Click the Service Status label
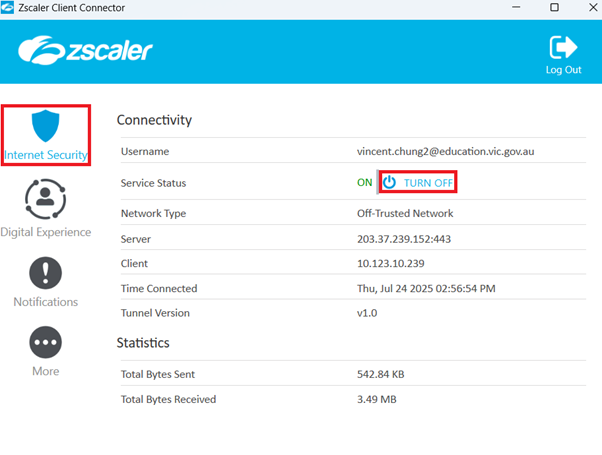Image resolution: width=602 pixels, height=455 pixels. 153,183
